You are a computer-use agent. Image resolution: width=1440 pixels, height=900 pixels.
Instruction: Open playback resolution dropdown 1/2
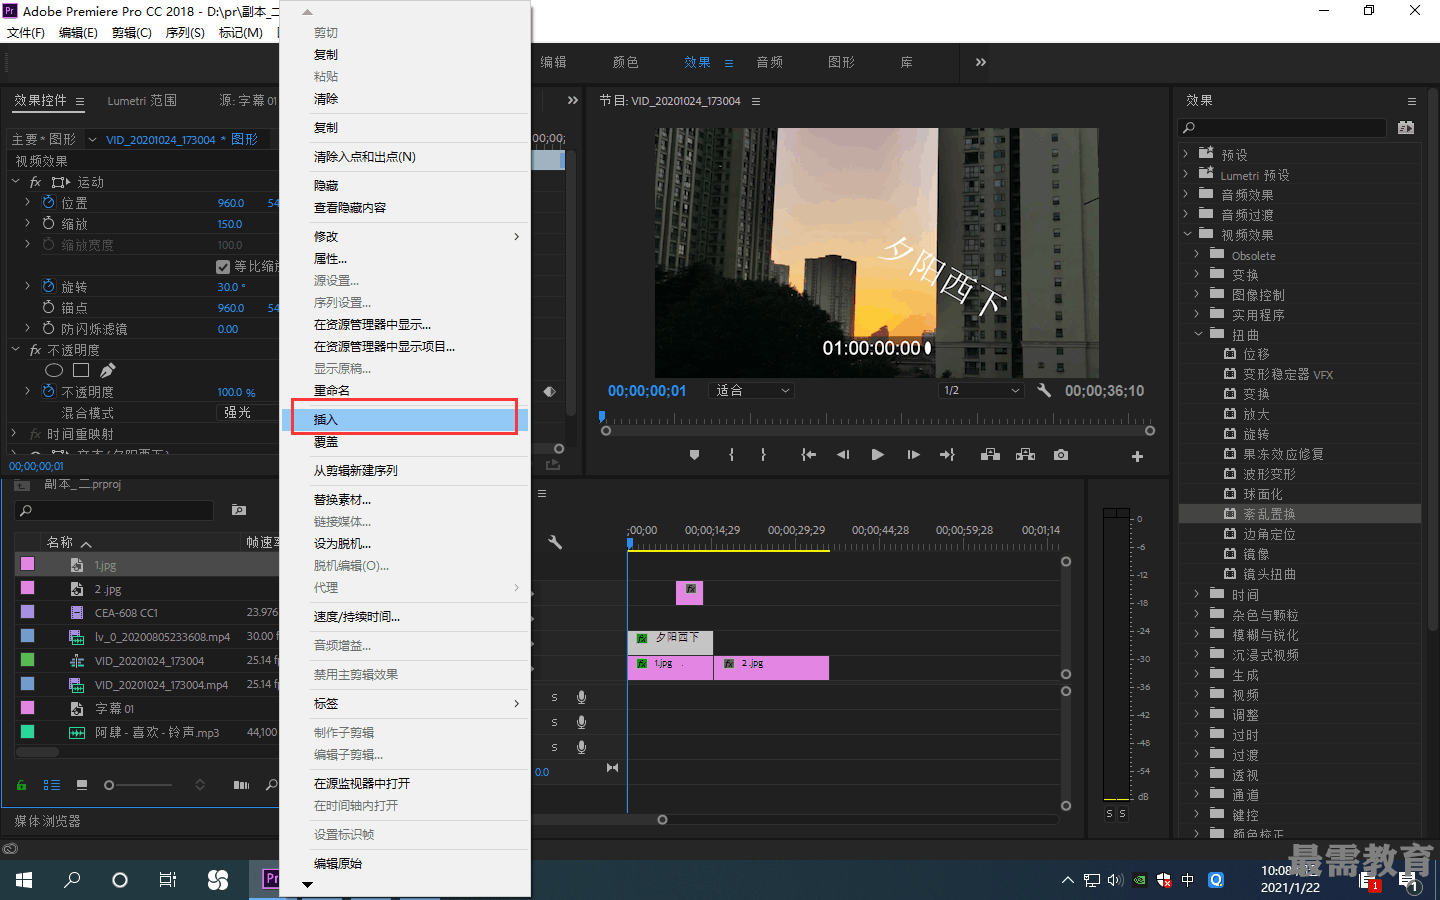click(x=982, y=390)
